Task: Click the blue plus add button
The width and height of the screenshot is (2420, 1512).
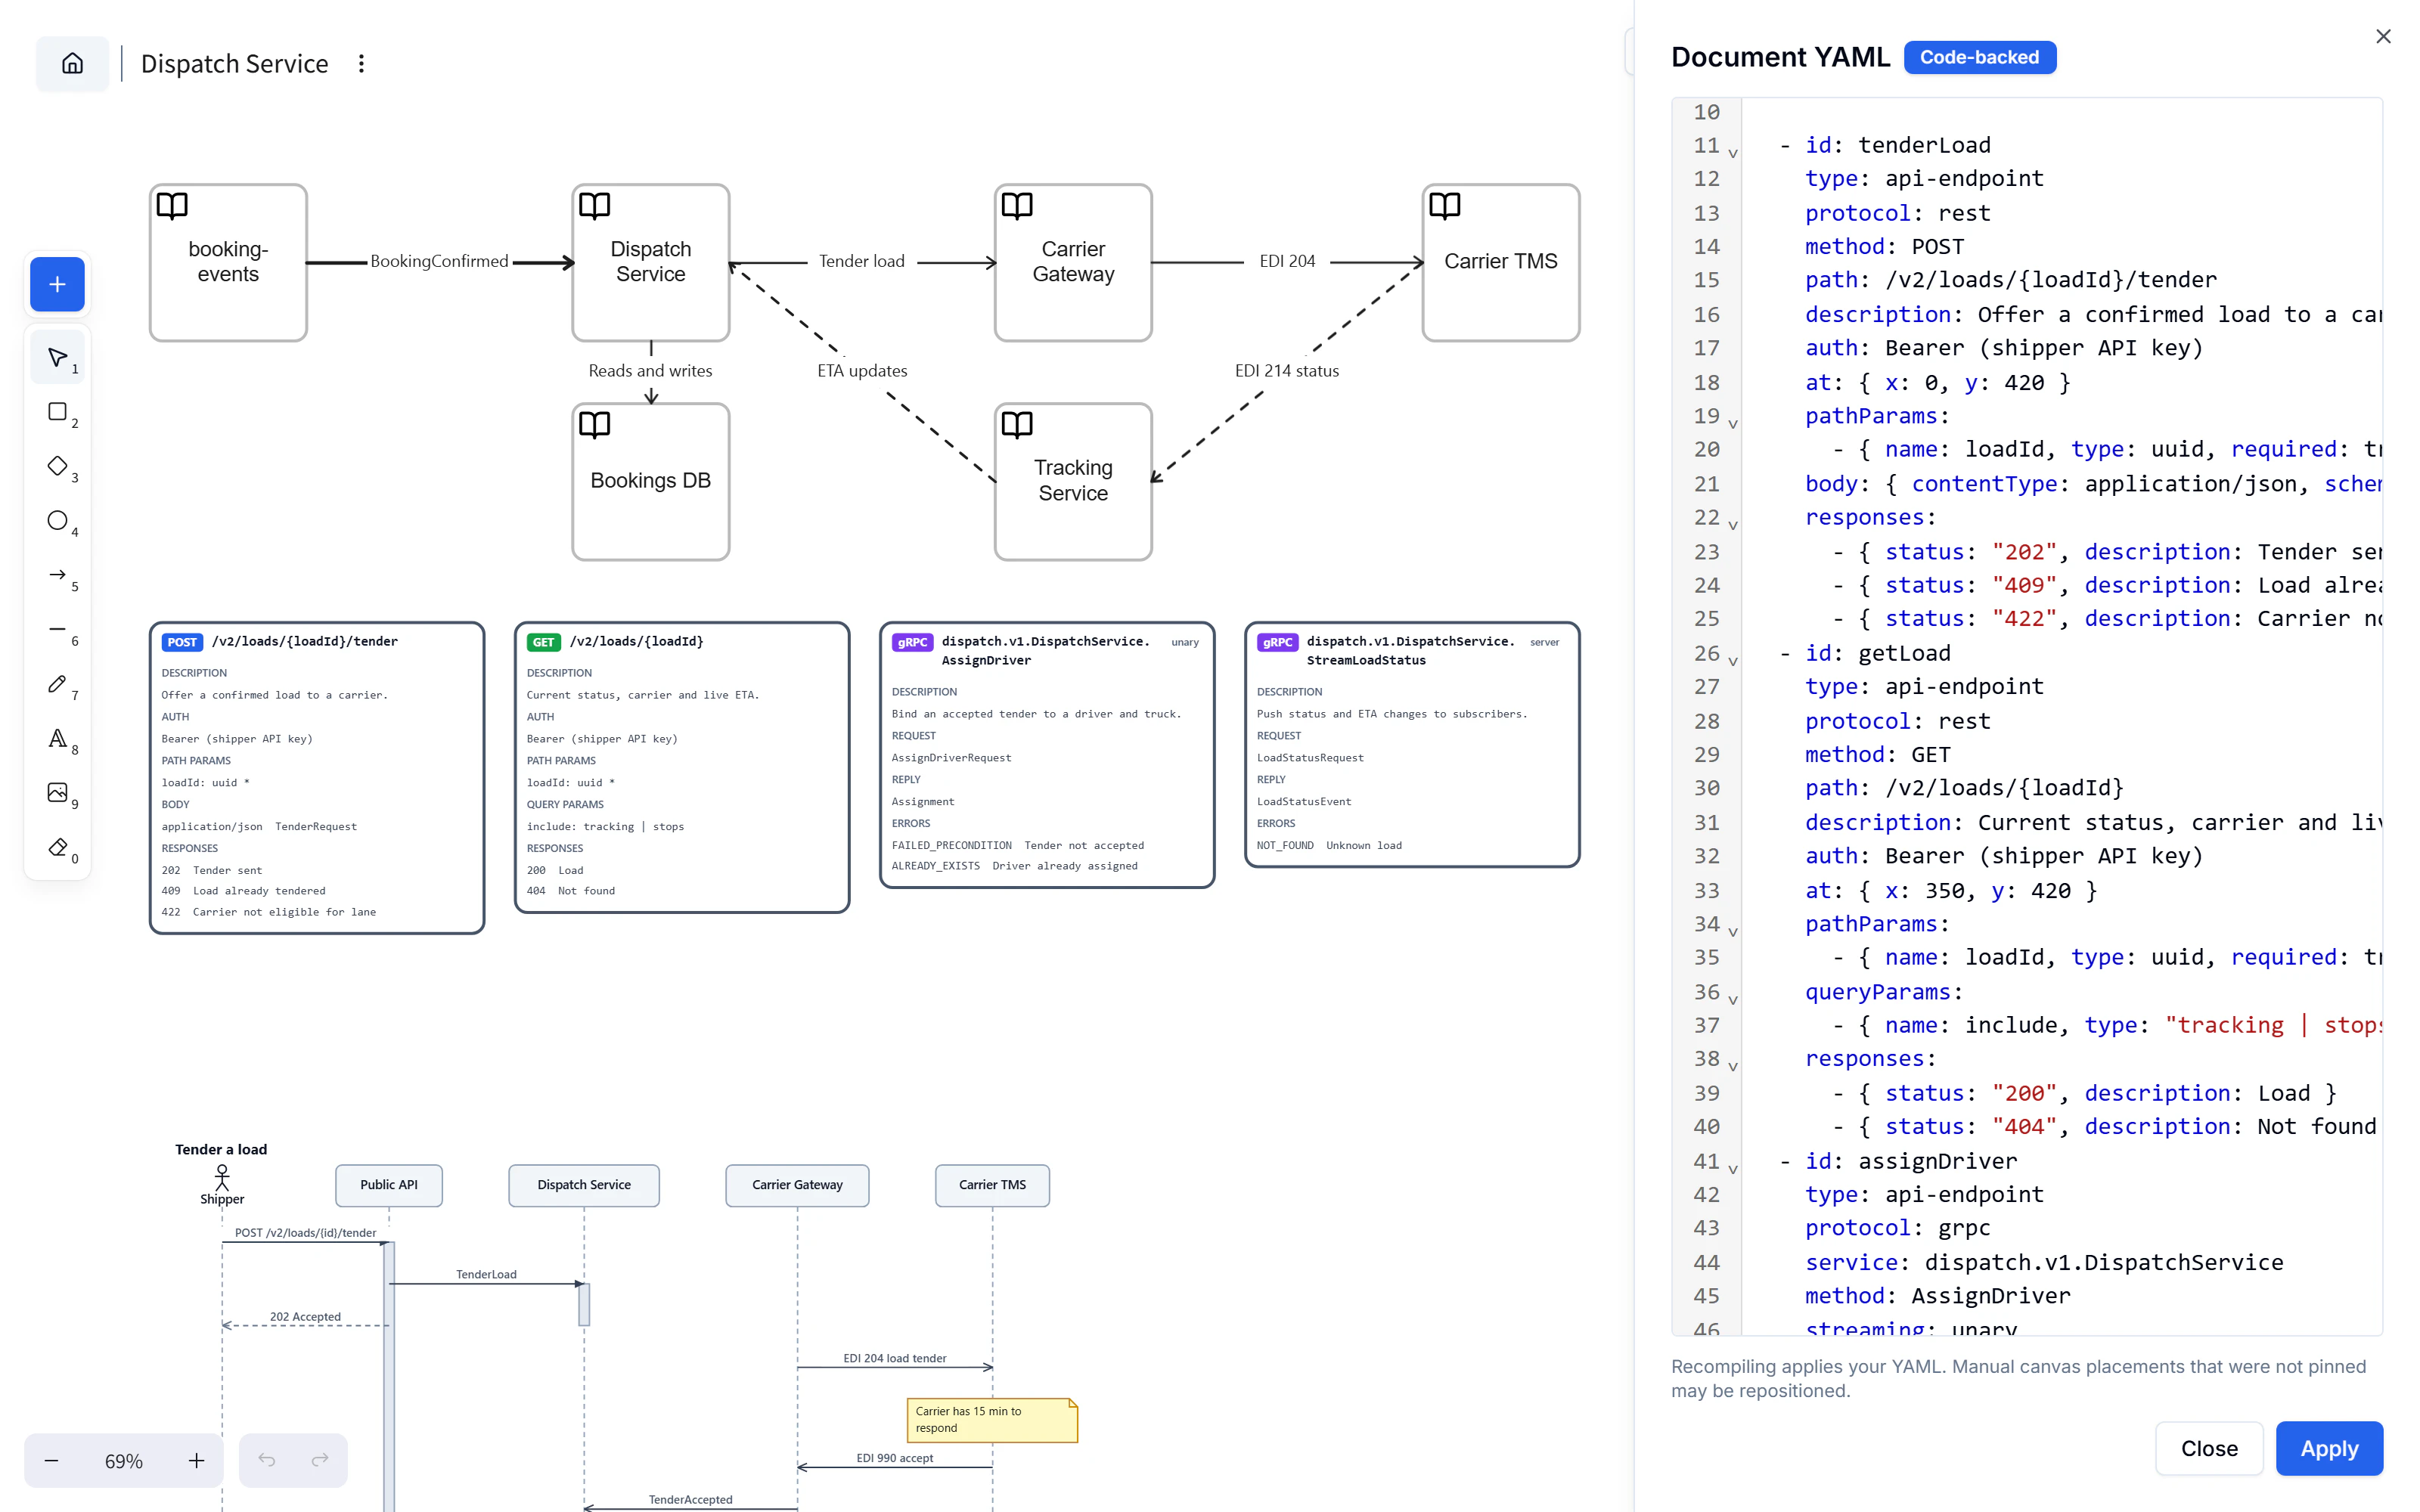Action: (57, 285)
